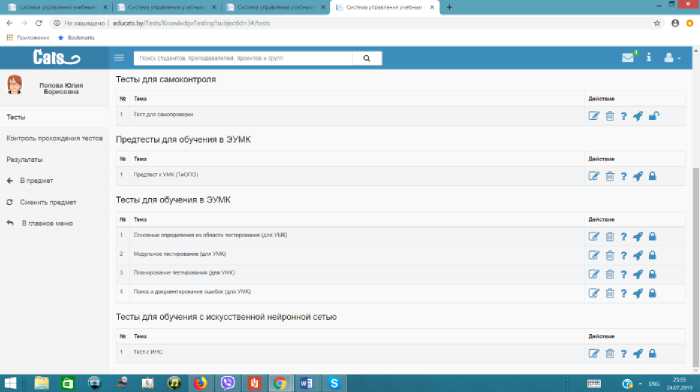Click Сменить предмет link
Image resolution: width=700 pixels, height=392 pixels.
click(x=48, y=202)
